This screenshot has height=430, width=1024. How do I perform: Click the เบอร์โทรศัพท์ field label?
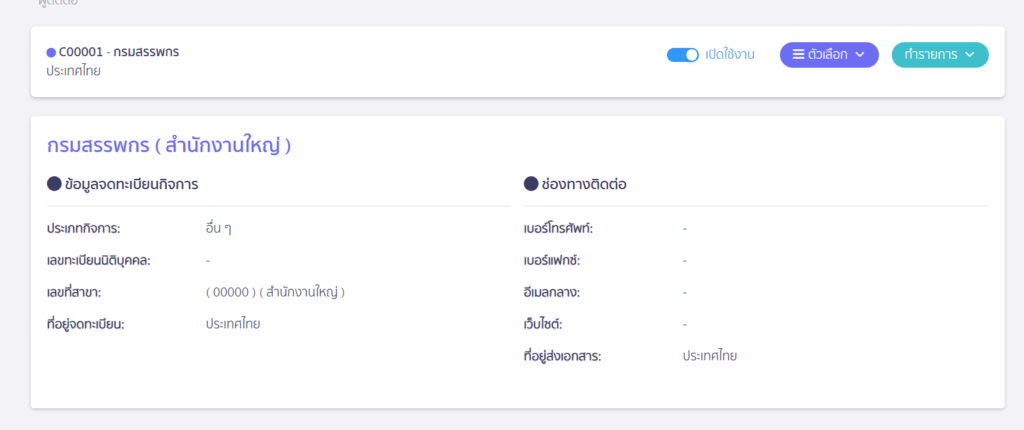click(558, 228)
